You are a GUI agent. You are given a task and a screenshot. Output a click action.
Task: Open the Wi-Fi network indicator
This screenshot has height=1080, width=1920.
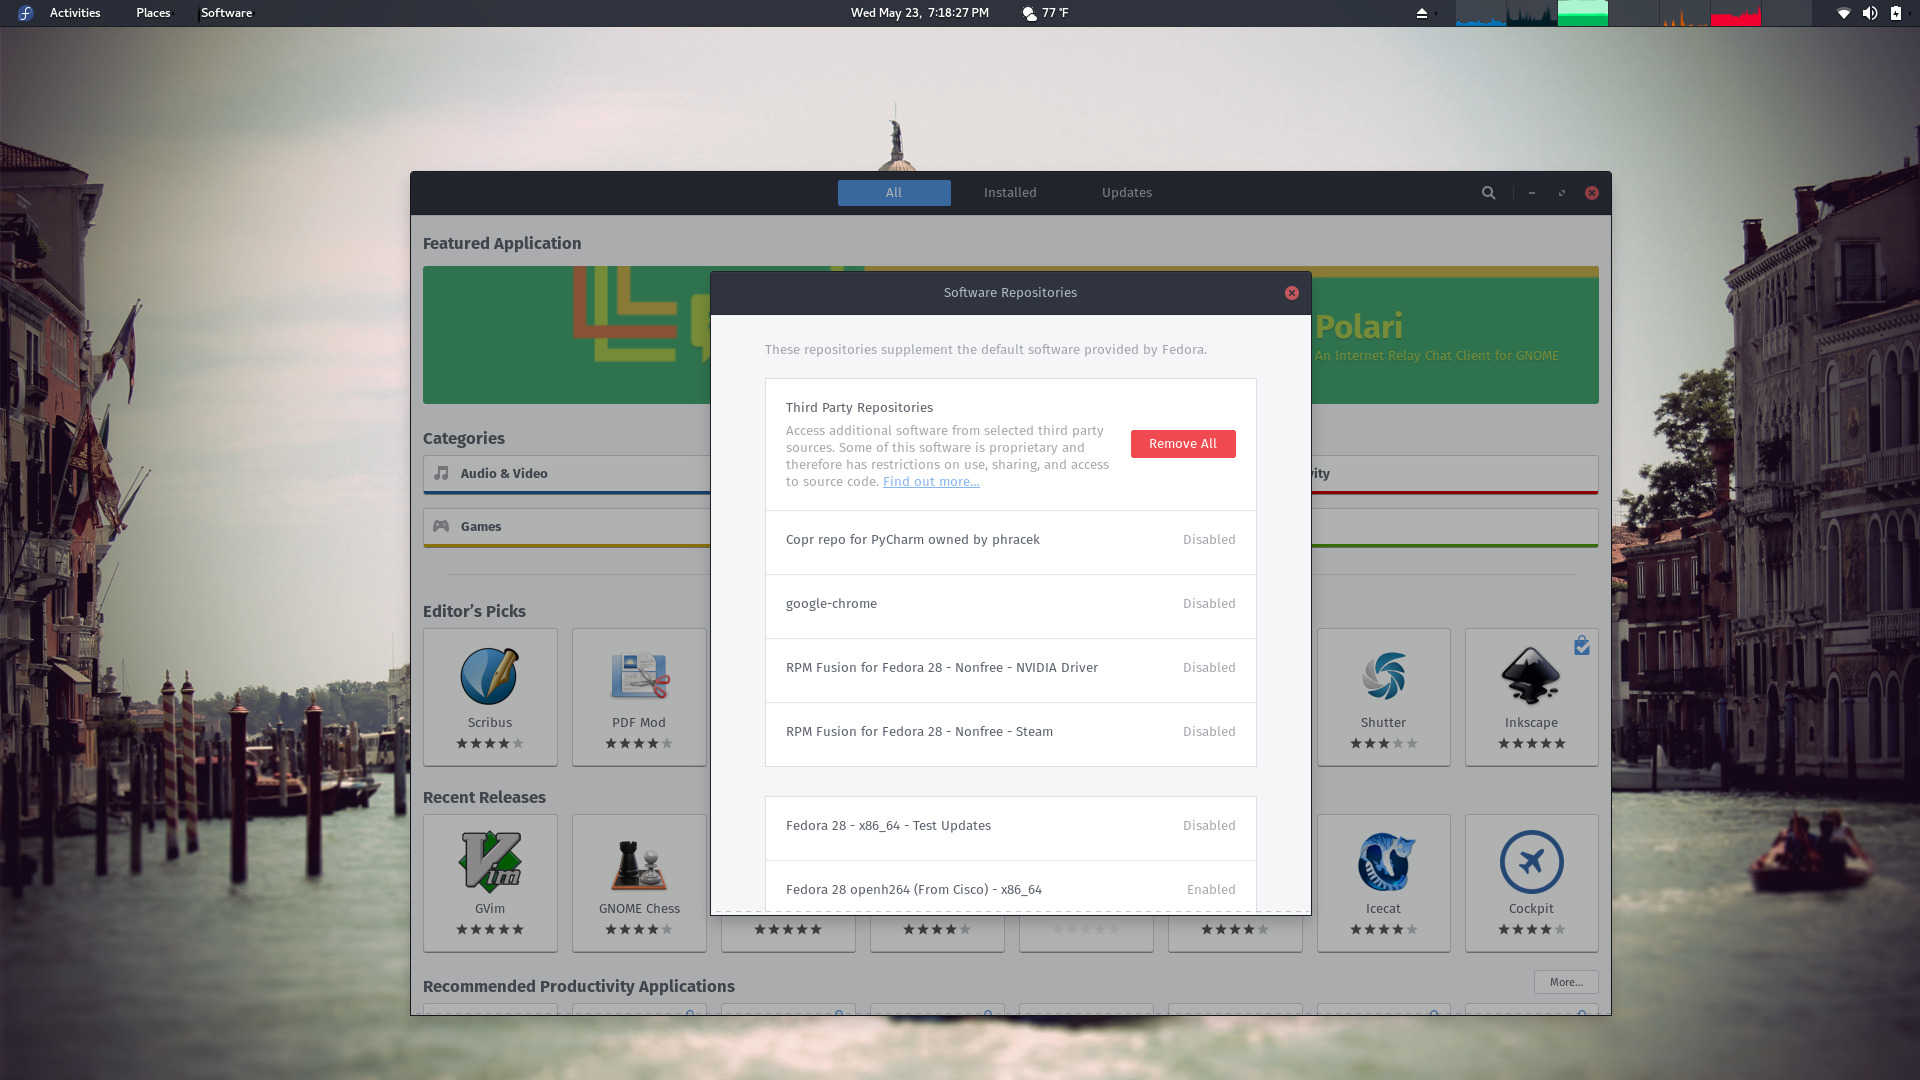1843,13
